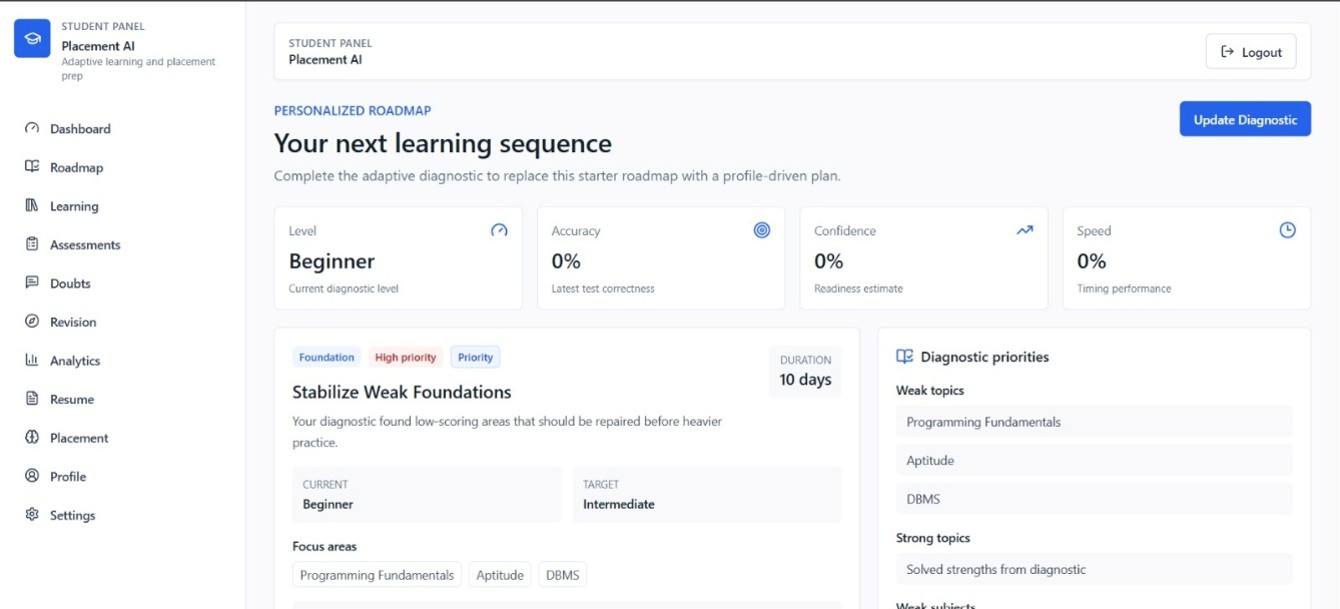Screen dimensions: 1340x609
Task: Click the Doubts chat bubble icon
Action: (x=32, y=283)
